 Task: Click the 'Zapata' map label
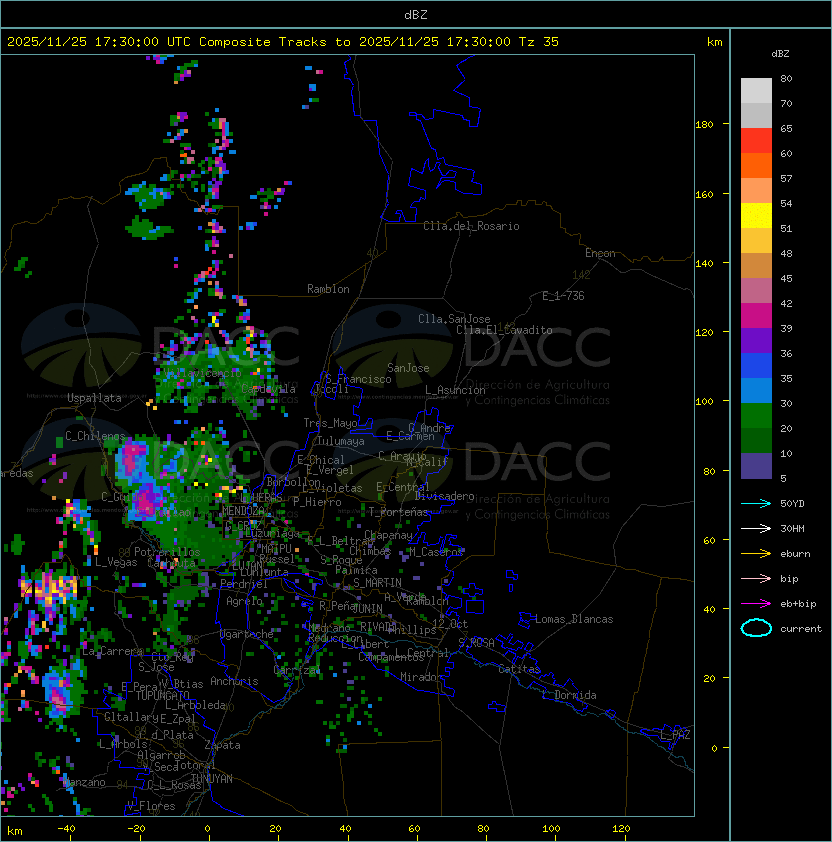pyautogui.click(x=222, y=745)
